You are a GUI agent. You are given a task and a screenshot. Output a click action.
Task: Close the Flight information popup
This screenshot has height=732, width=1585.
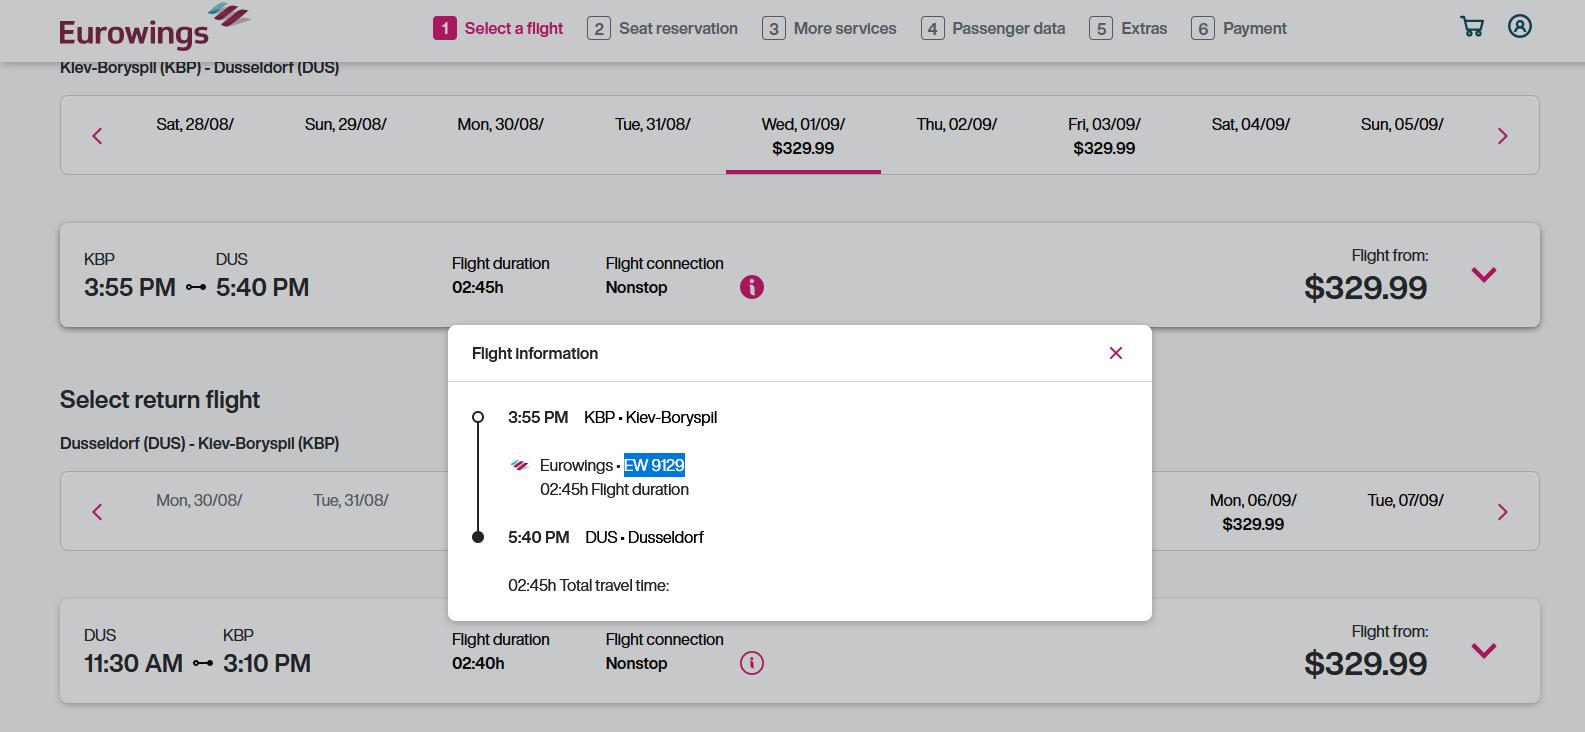click(1116, 353)
